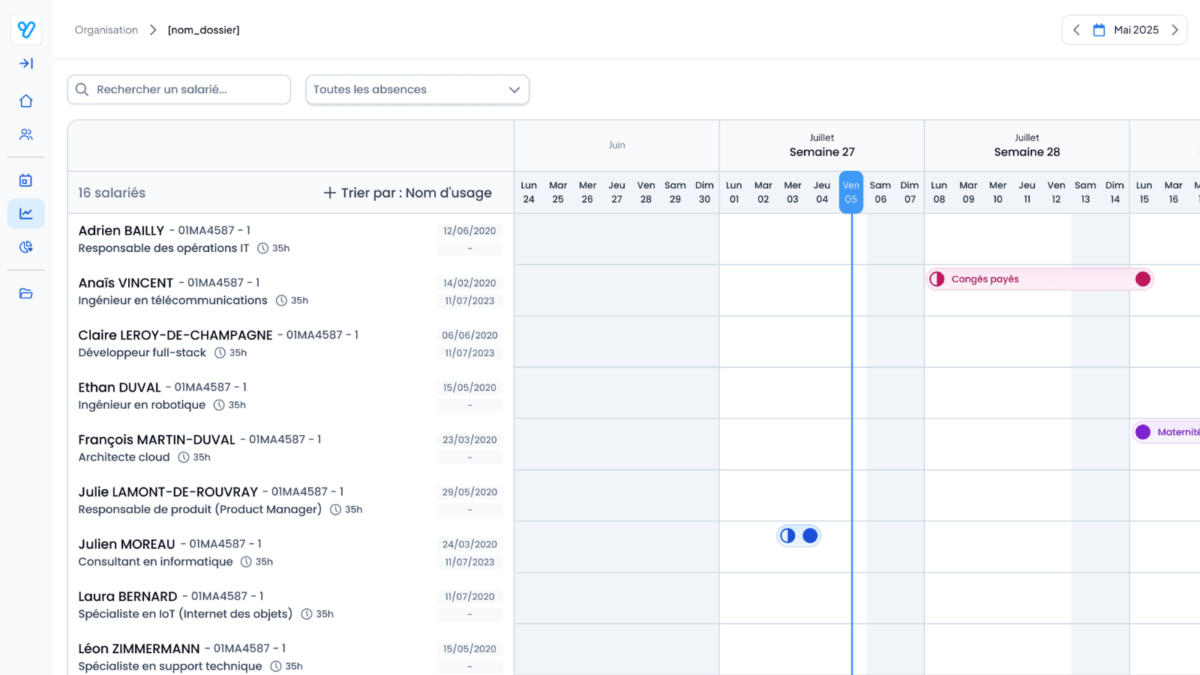Open the calendar icon in sidebar
The image size is (1200, 675).
click(26, 180)
